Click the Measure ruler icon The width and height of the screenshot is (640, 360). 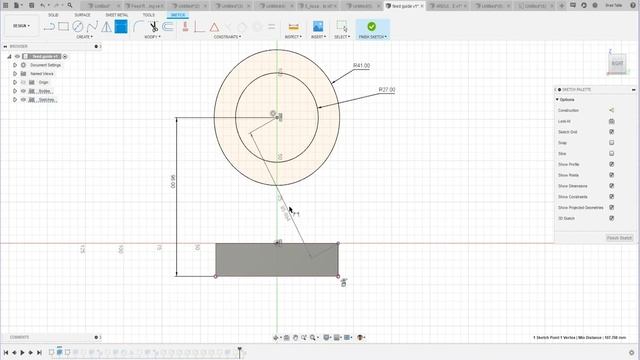click(293, 27)
